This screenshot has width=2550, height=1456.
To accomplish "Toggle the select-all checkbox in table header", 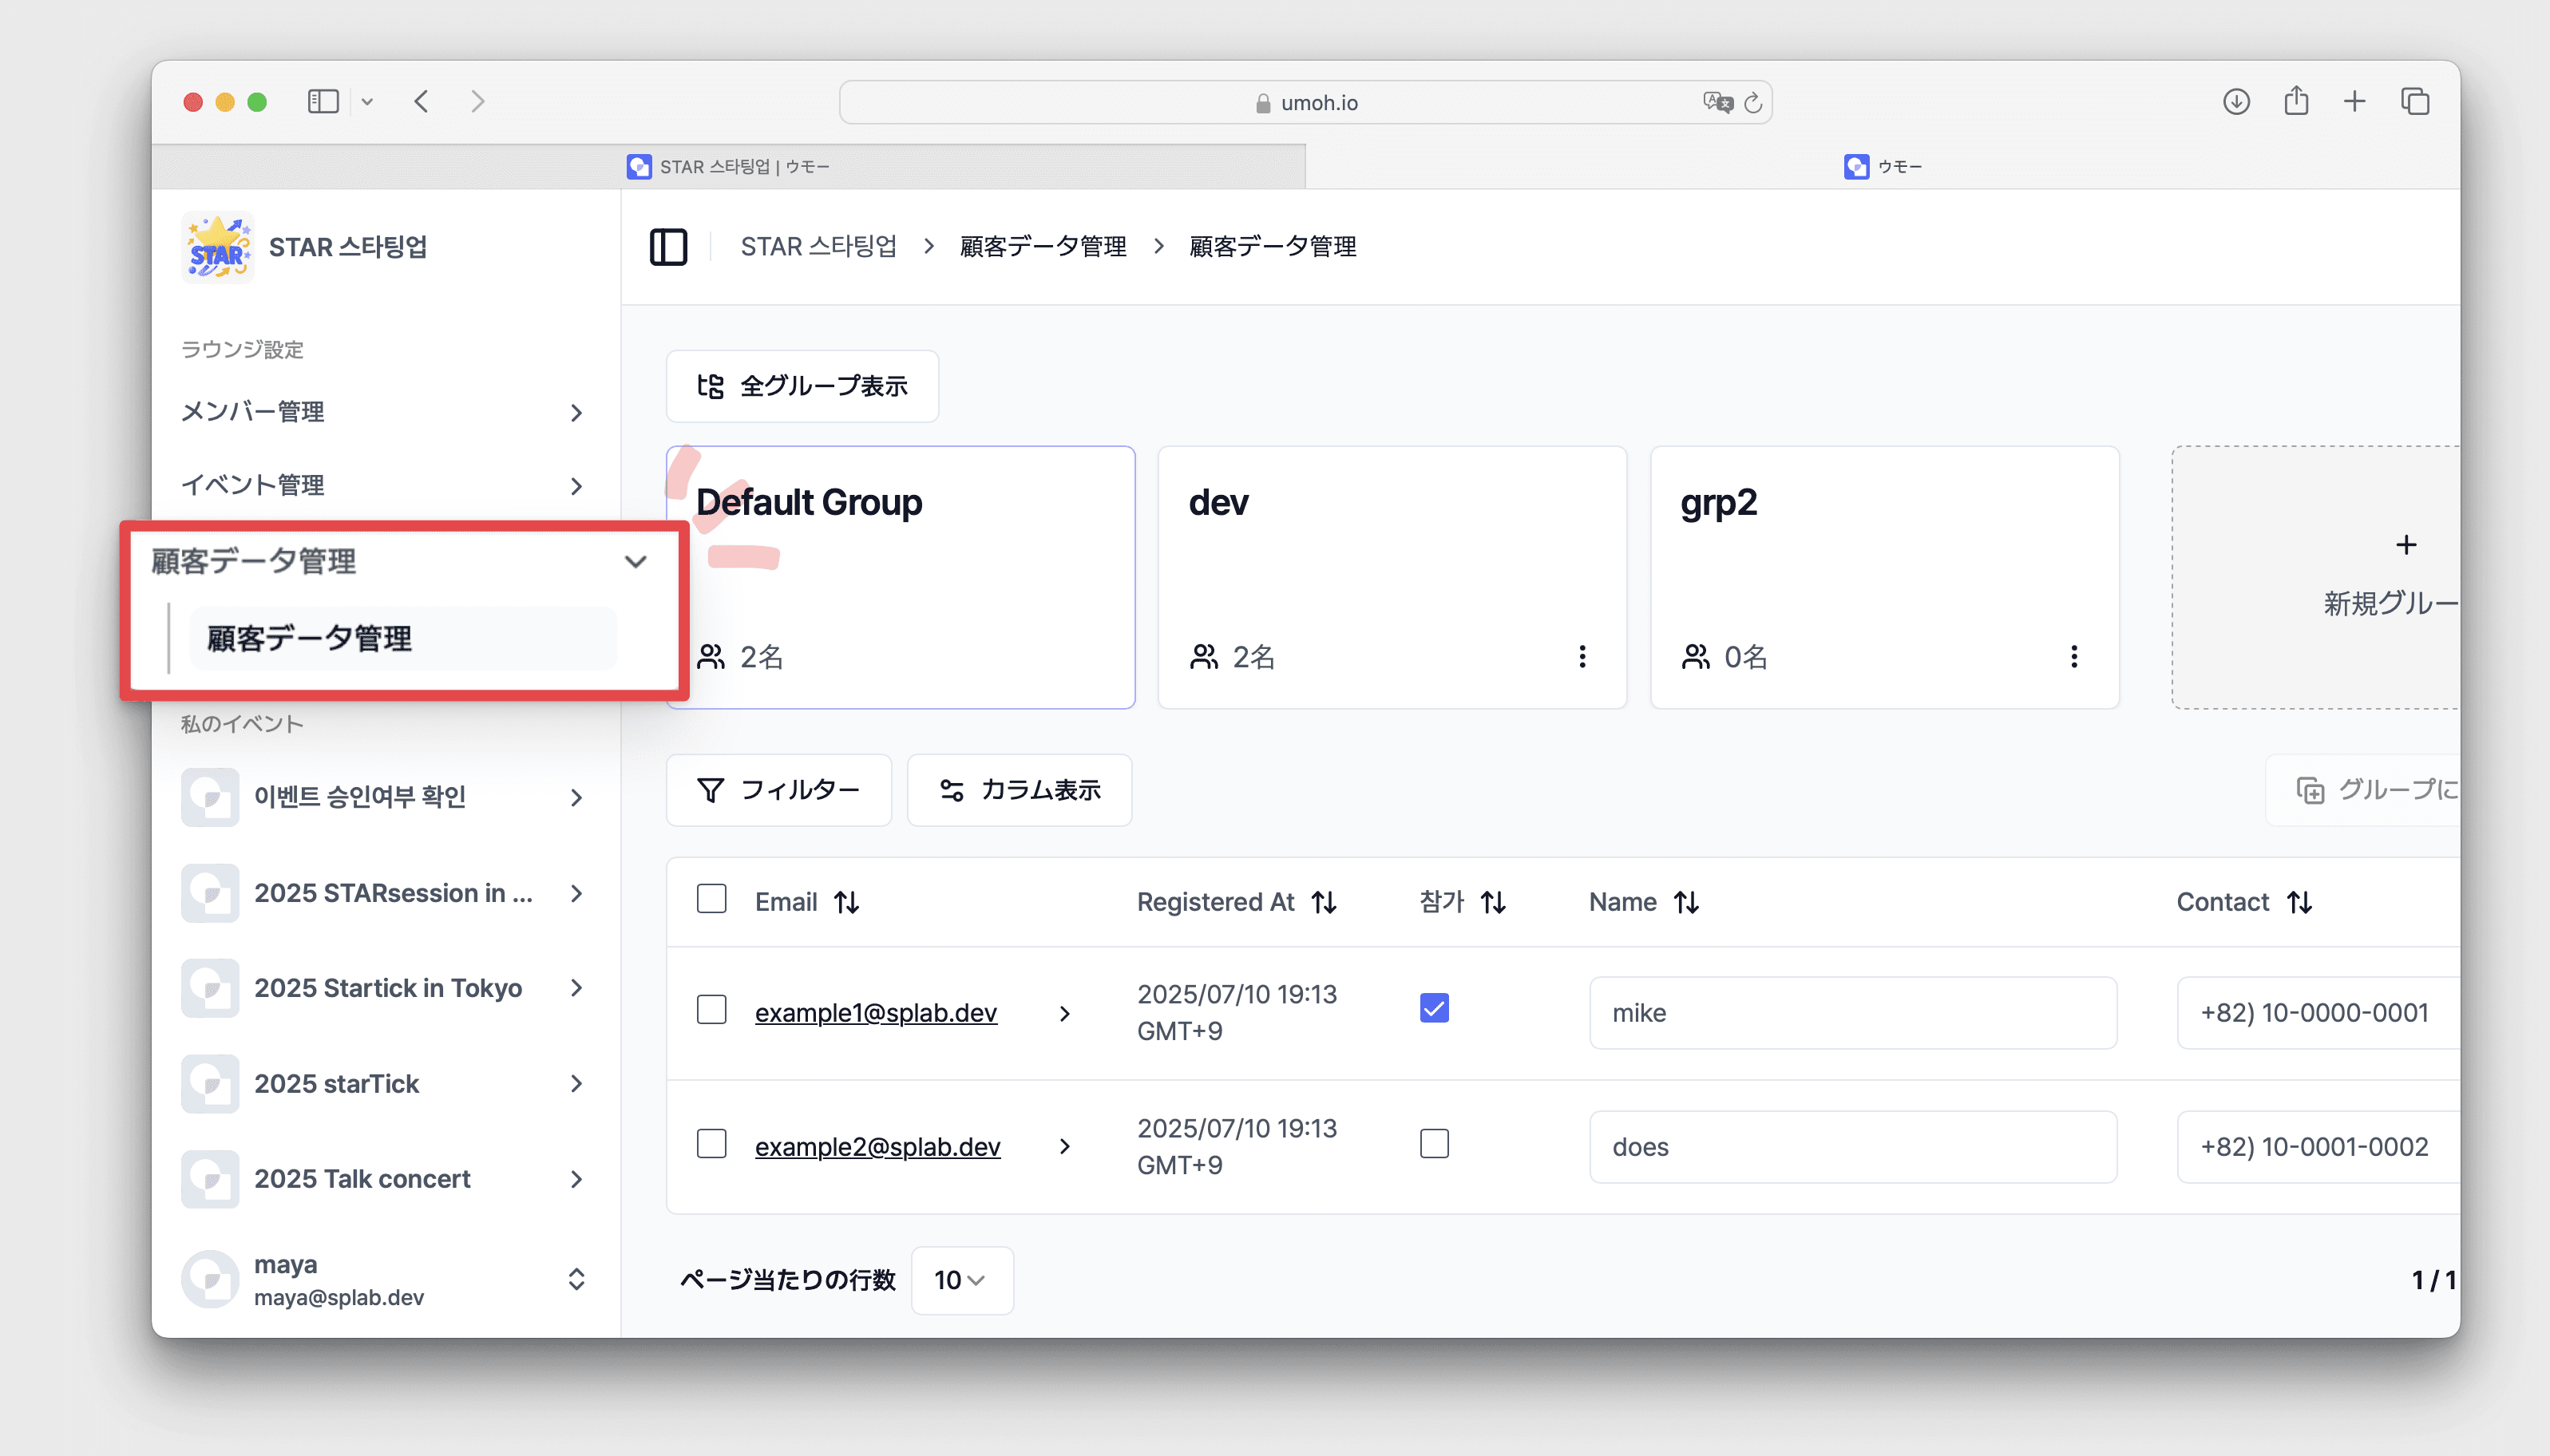I will [711, 899].
